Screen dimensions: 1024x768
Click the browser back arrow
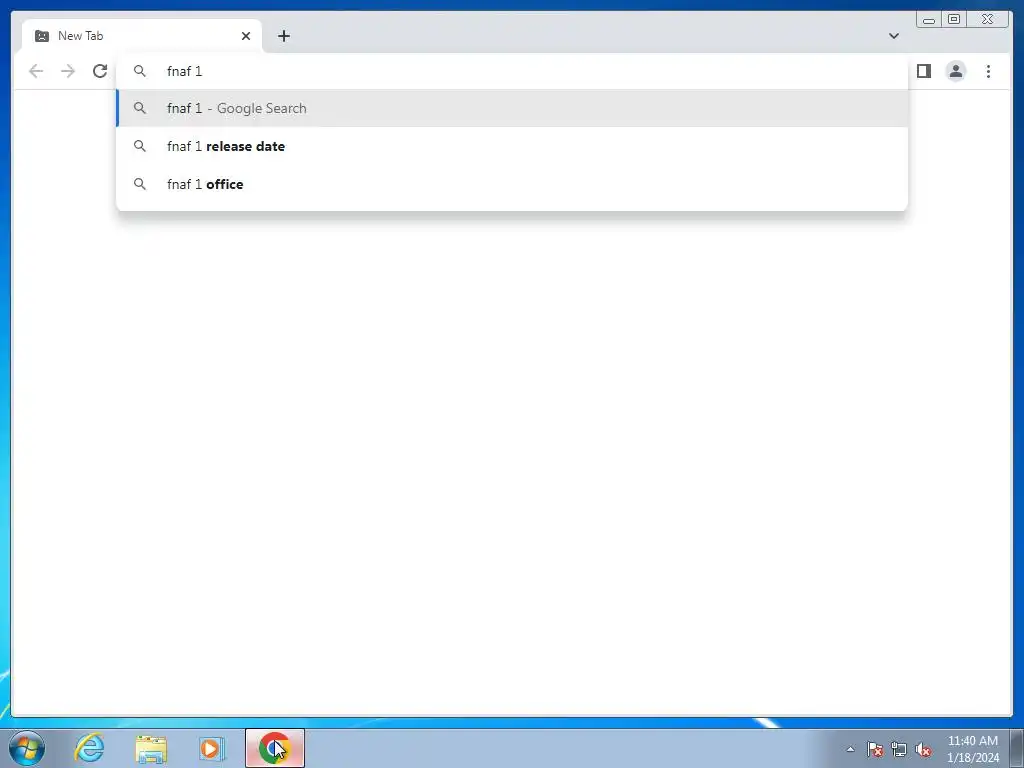click(36, 71)
